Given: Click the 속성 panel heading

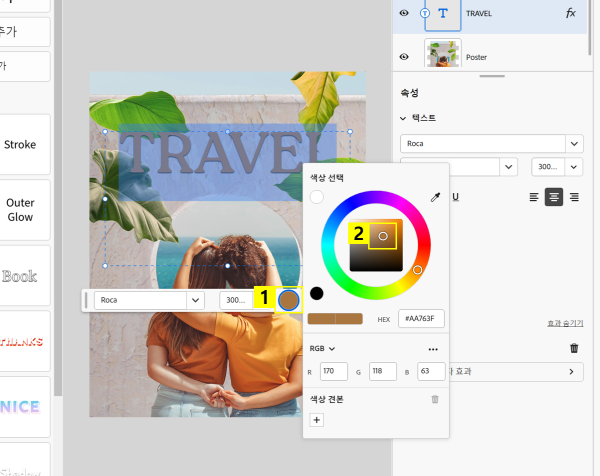Looking at the screenshot, I should (x=409, y=93).
